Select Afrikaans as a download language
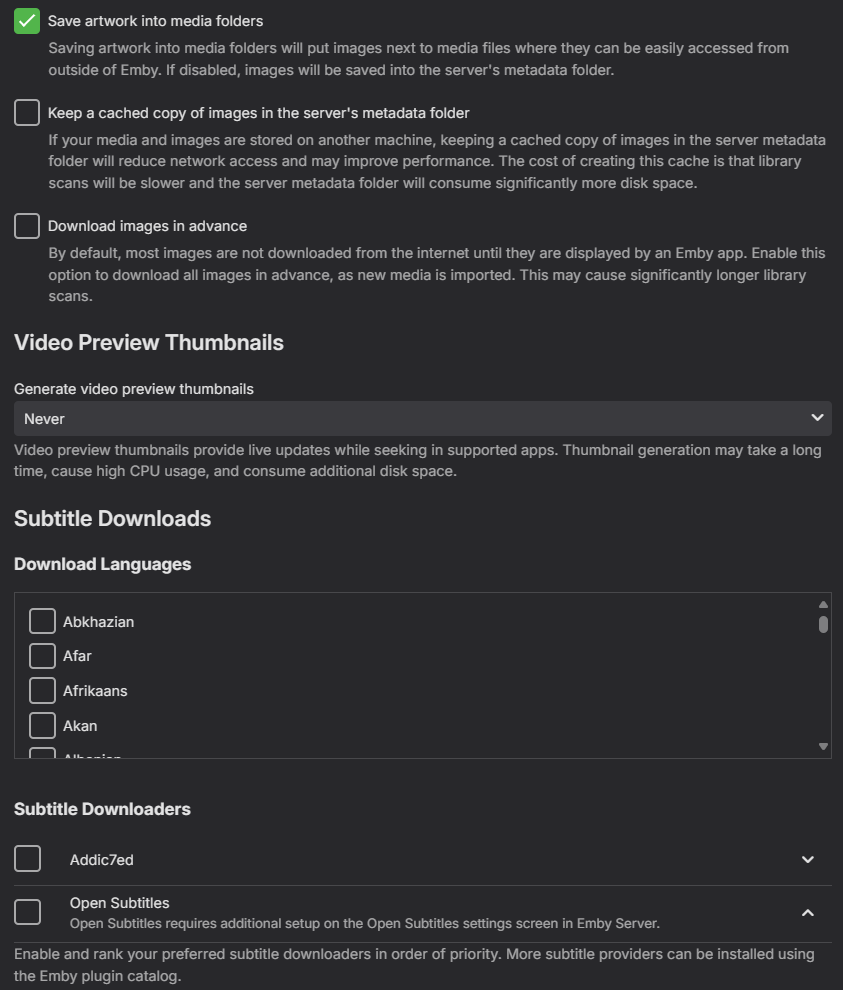The image size is (843, 990). tap(42, 691)
